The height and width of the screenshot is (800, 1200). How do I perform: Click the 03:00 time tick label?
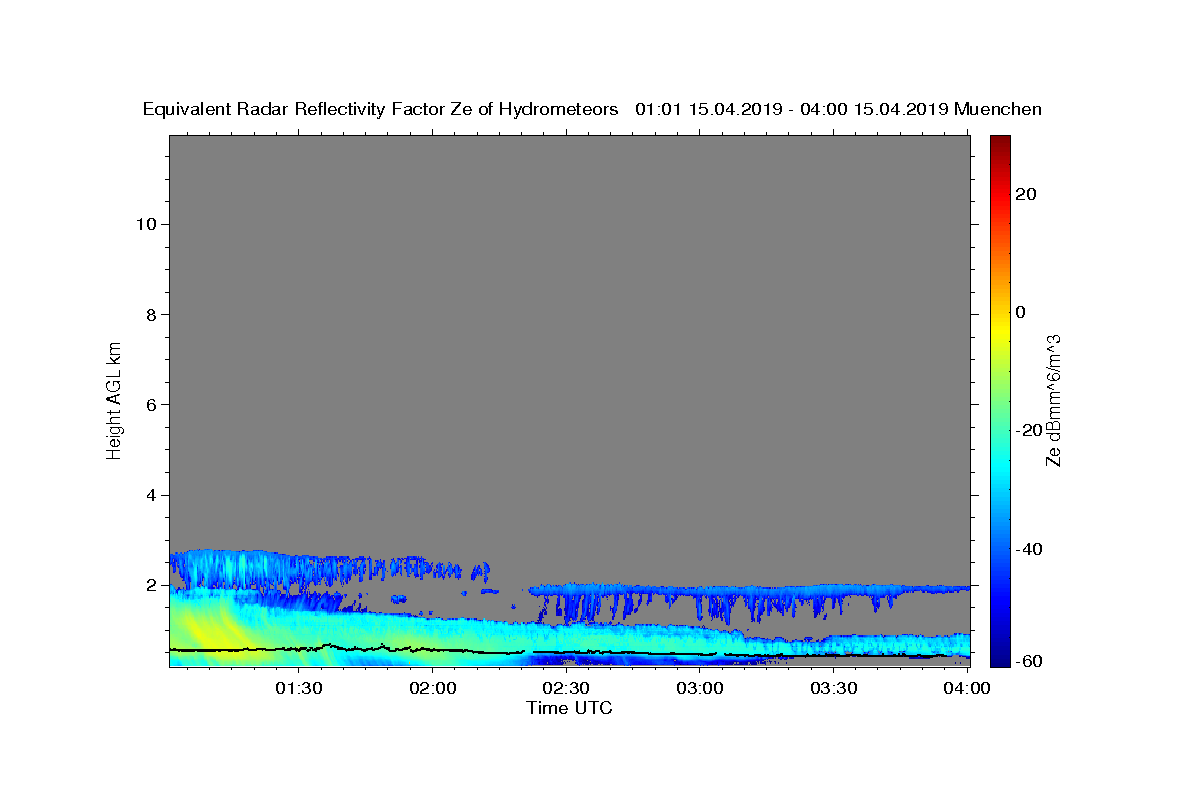pos(700,688)
